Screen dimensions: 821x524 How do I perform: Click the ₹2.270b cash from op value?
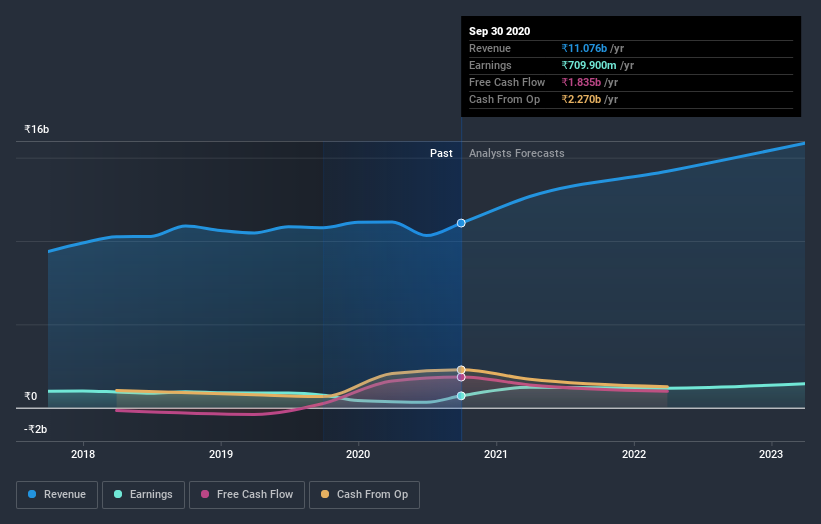[x=581, y=99]
